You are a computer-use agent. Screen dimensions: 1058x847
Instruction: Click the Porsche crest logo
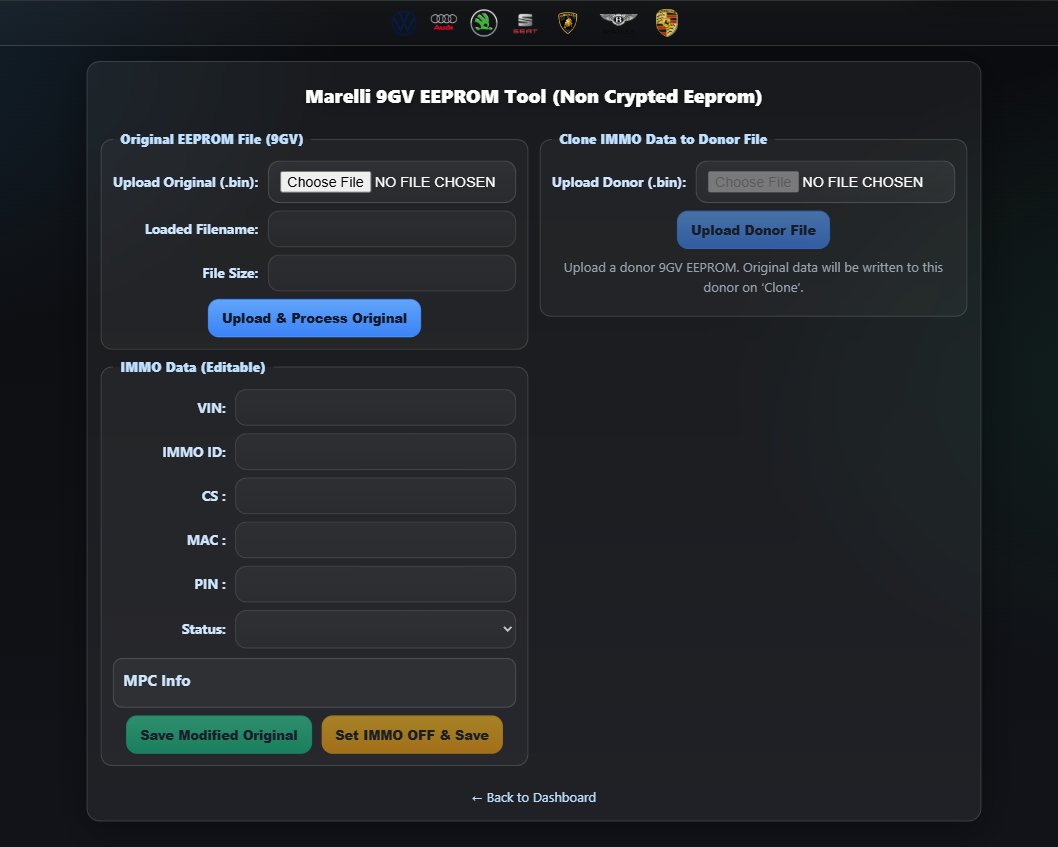point(667,23)
